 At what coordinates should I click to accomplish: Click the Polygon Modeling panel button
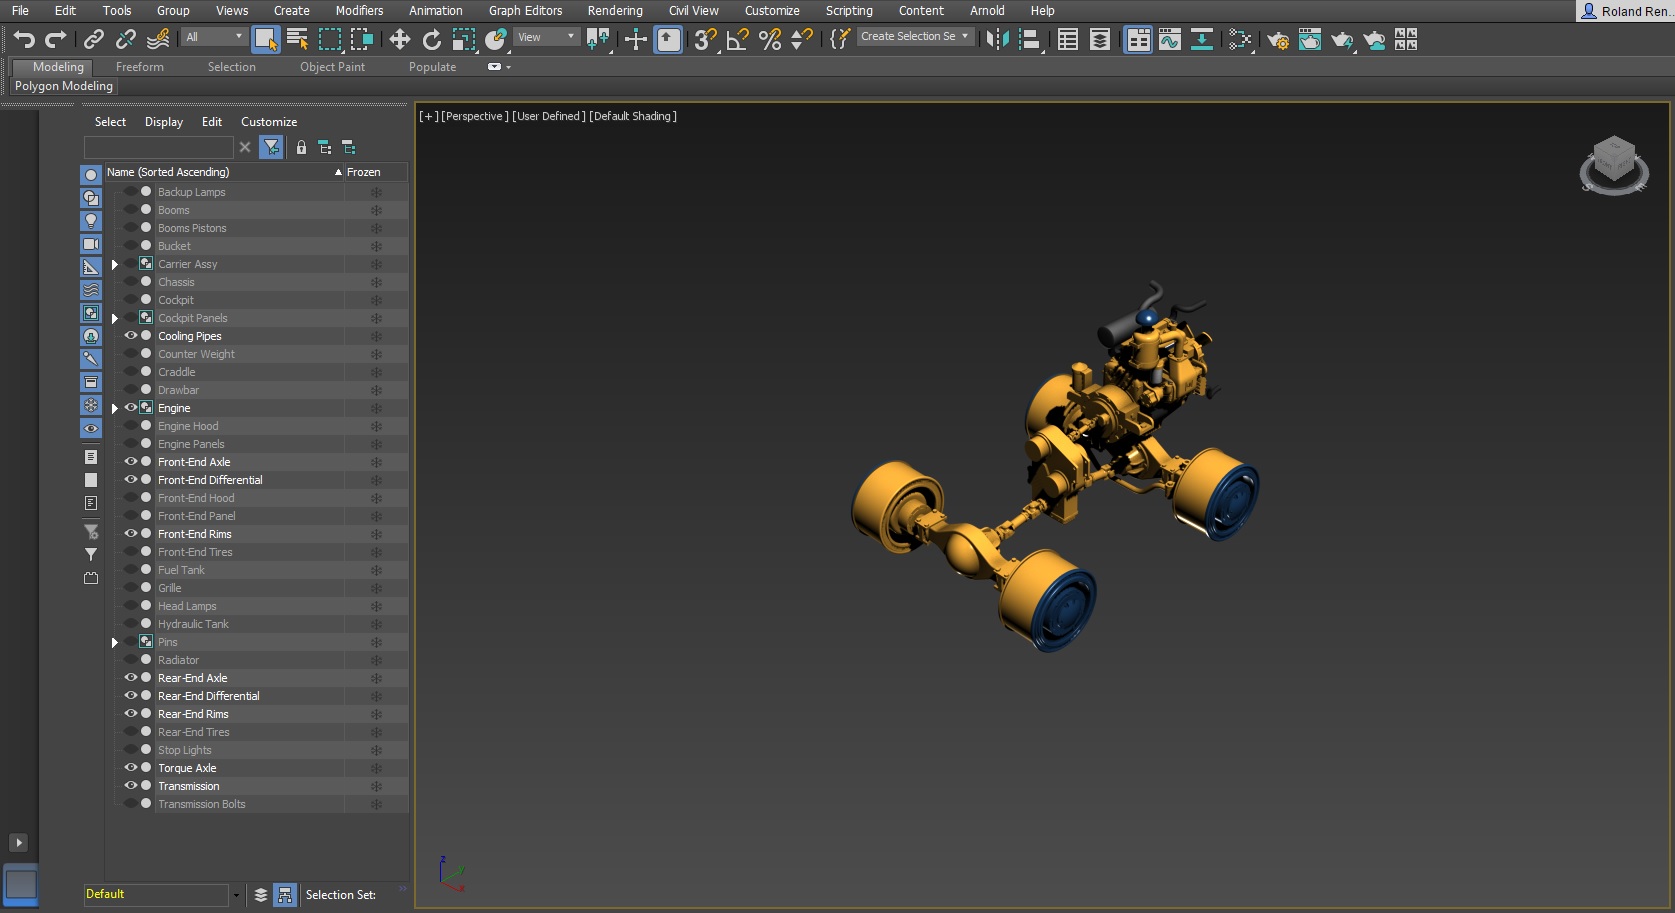click(x=64, y=86)
